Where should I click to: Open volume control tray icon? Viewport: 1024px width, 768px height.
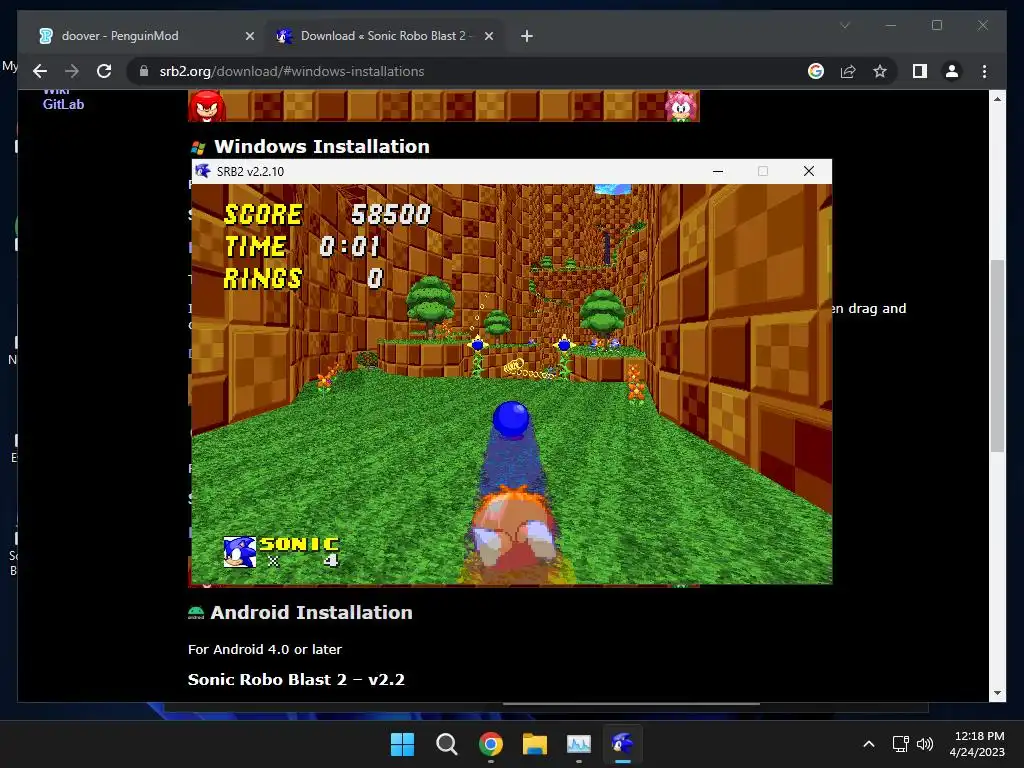click(925, 744)
